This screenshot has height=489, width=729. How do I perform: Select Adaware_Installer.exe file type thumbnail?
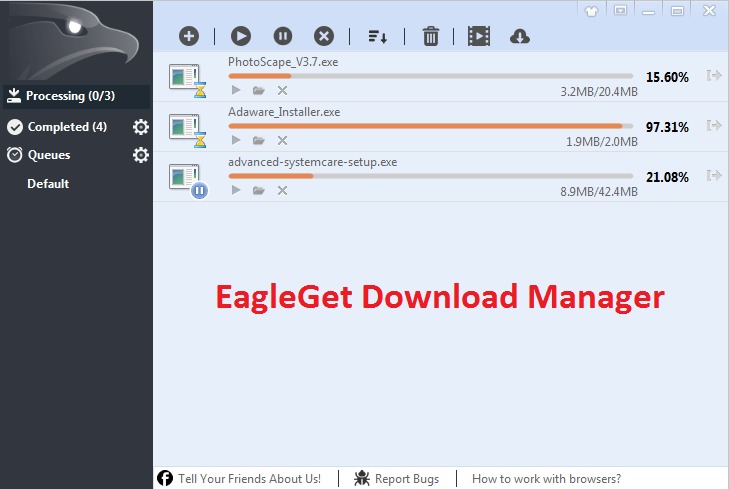(187, 131)
